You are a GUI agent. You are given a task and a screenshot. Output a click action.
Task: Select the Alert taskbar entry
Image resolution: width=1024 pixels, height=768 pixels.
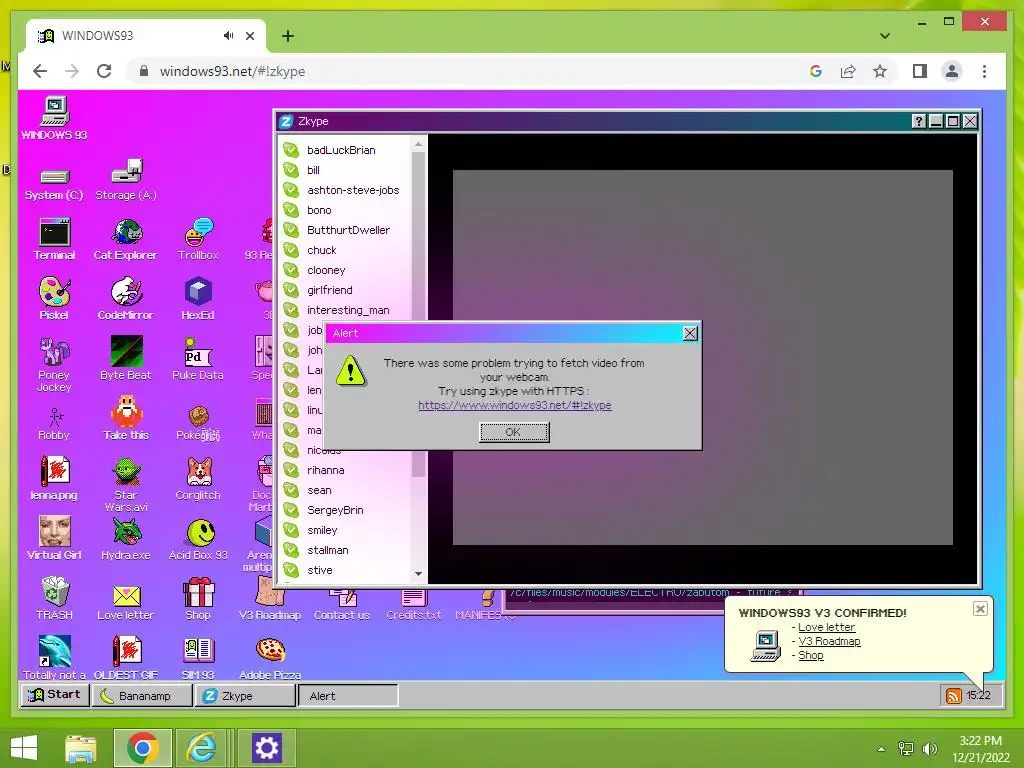[347, 696]
